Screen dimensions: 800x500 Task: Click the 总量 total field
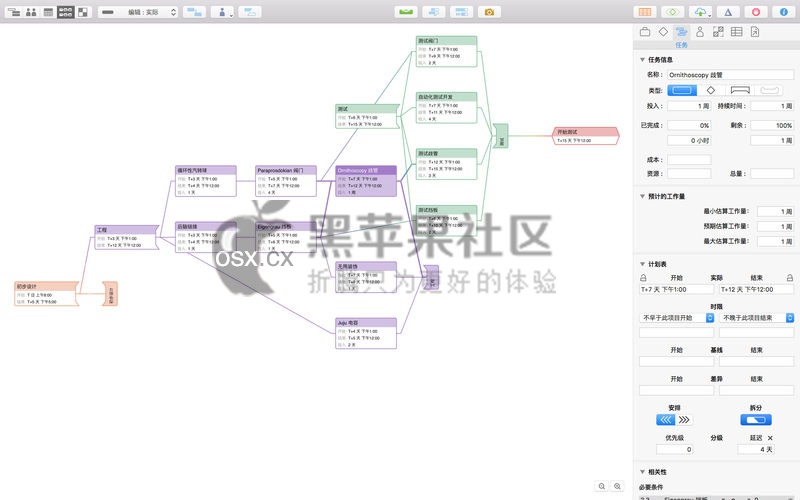point(772,173)
